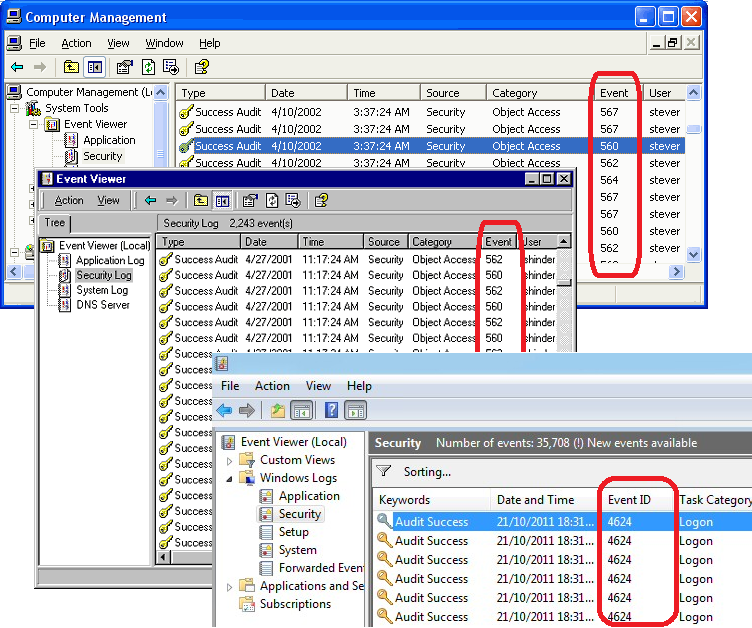Image resolution: width=752 pixels, height=628 pixels.
Task: Open Action menu in Computer Management
Action: coord(76,43)
